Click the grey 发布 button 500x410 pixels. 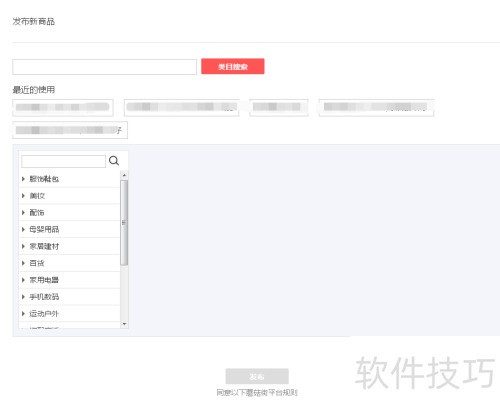tap(257, 377)
